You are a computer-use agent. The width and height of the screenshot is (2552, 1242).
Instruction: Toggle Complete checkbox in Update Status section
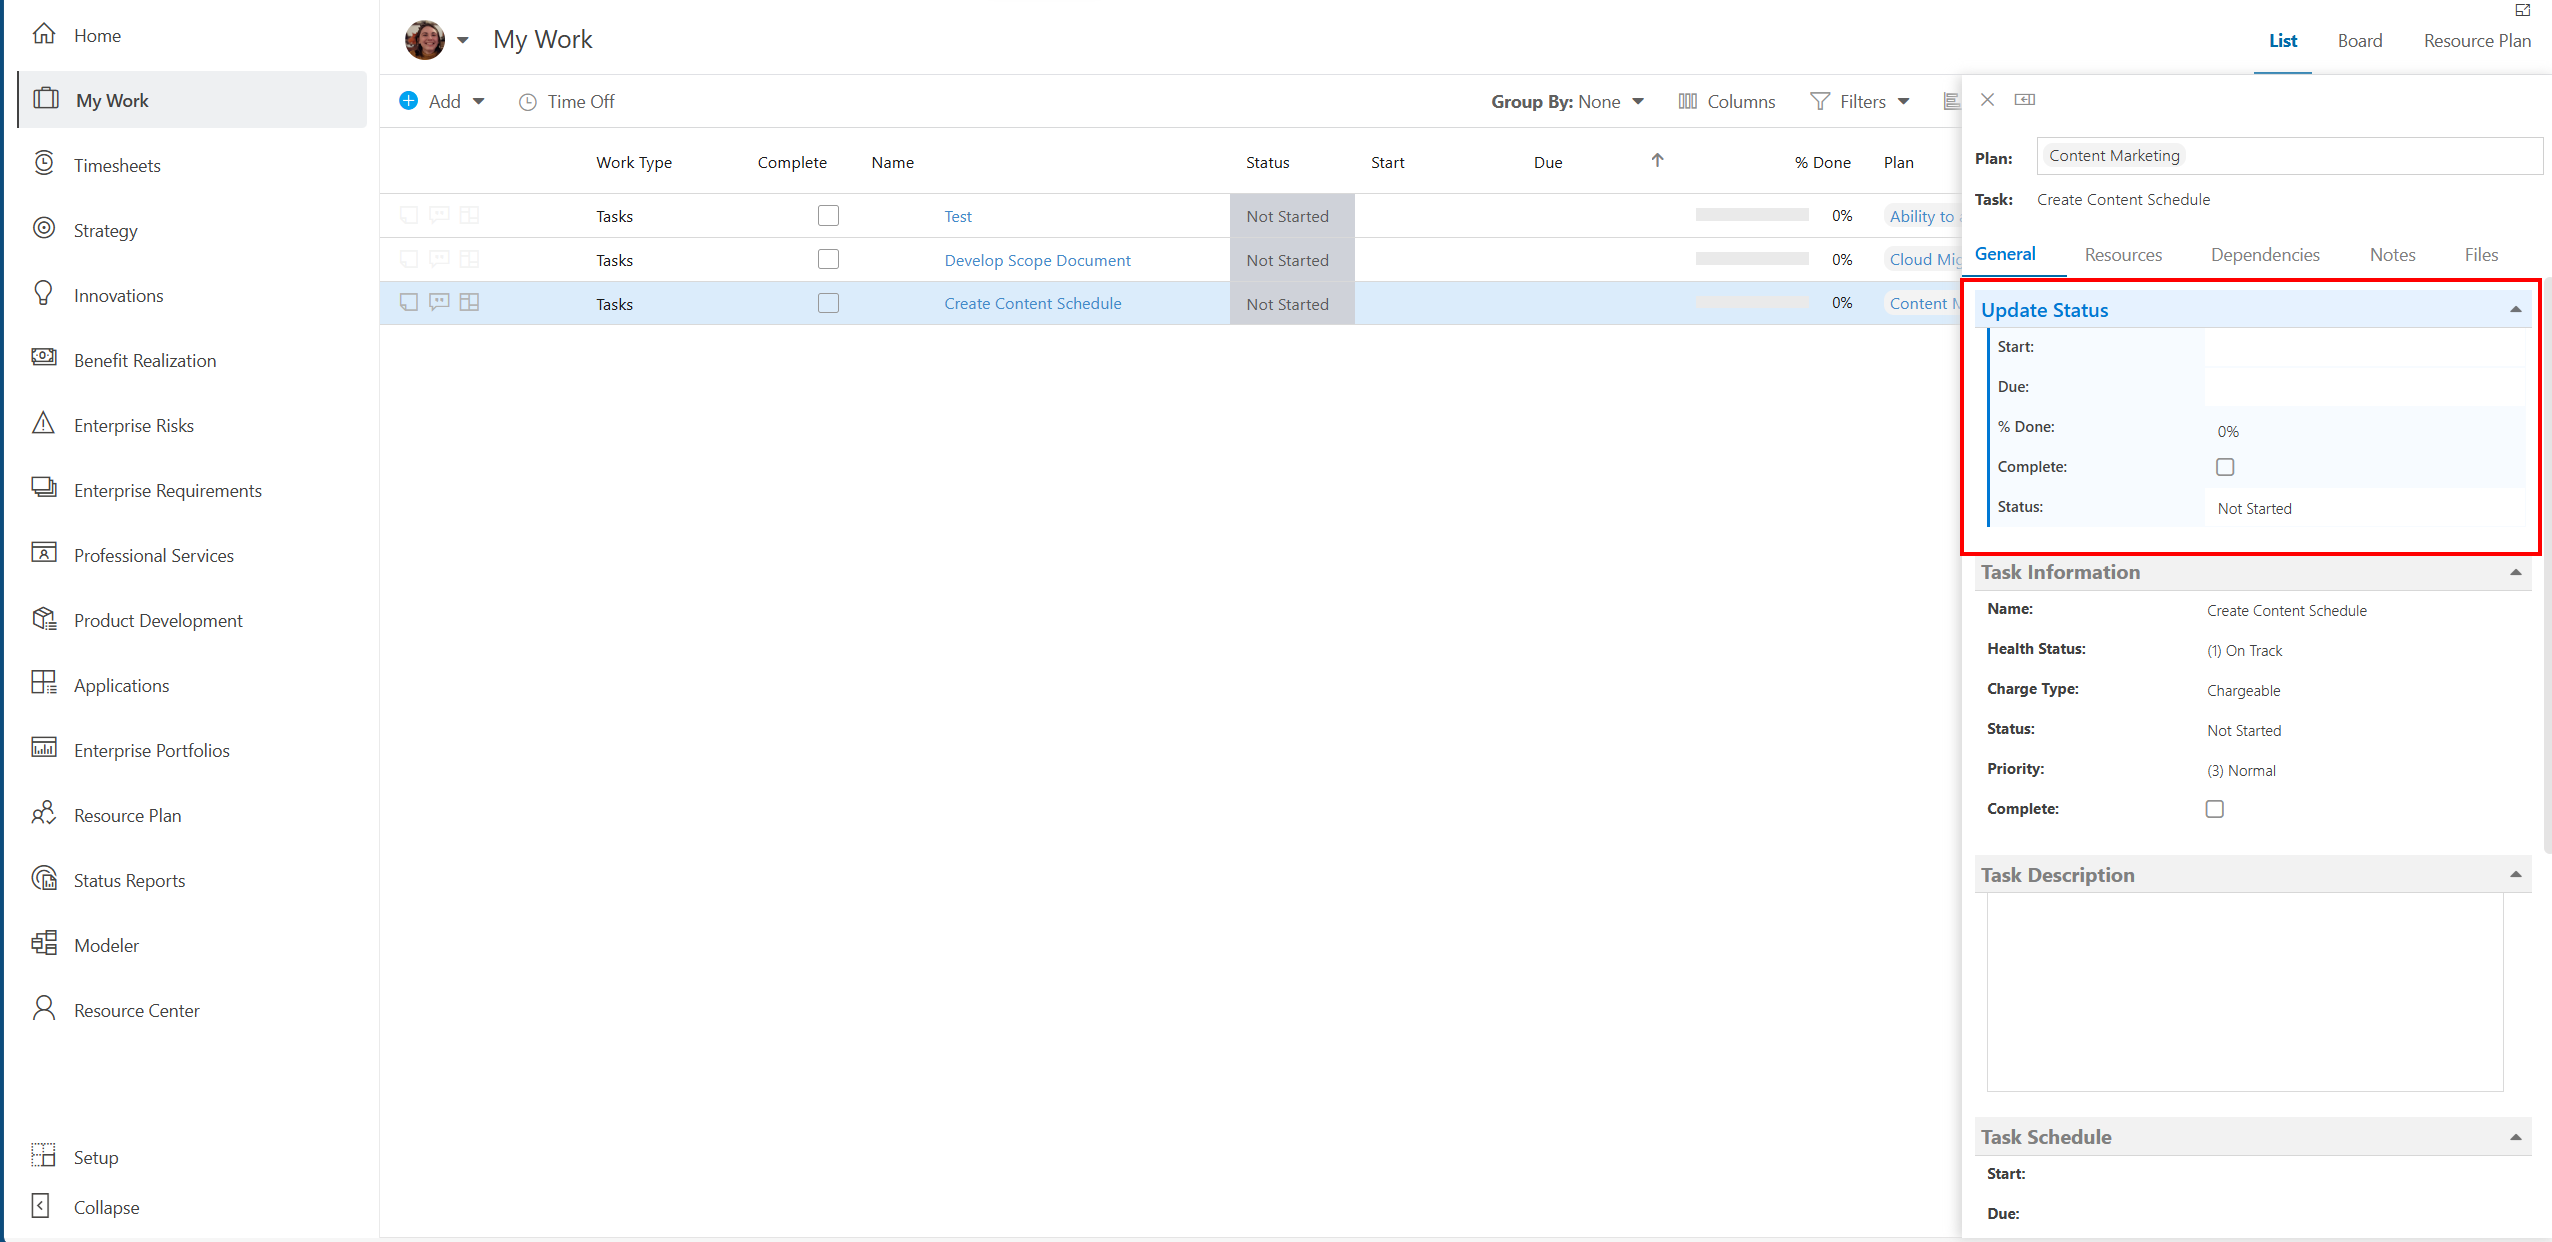(2225, 467)
